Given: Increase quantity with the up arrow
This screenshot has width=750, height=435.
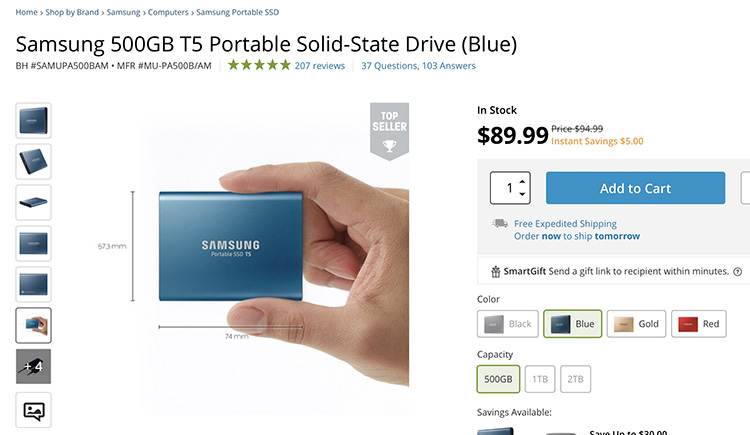Looking at the screenshot, I should pos(522,182).
